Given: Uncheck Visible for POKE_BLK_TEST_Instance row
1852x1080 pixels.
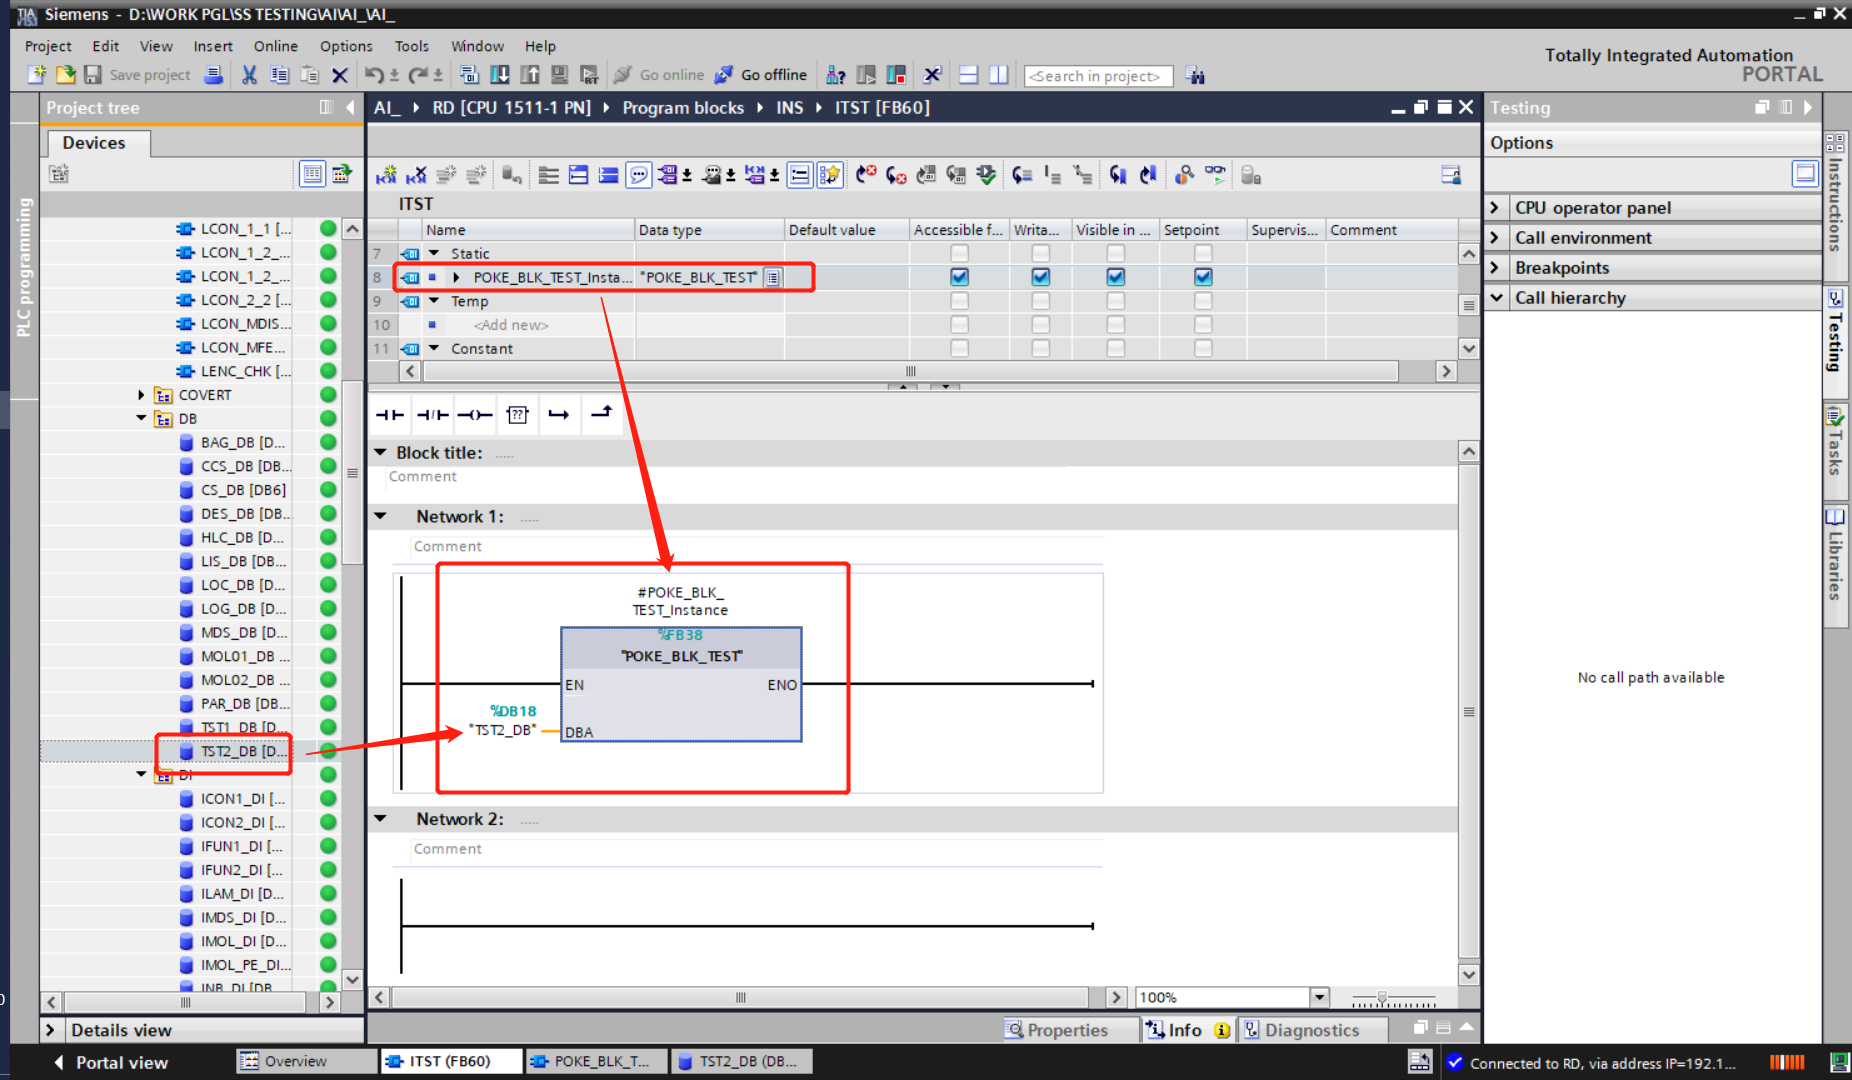Looking at the screenshot, I should 1116,277.
